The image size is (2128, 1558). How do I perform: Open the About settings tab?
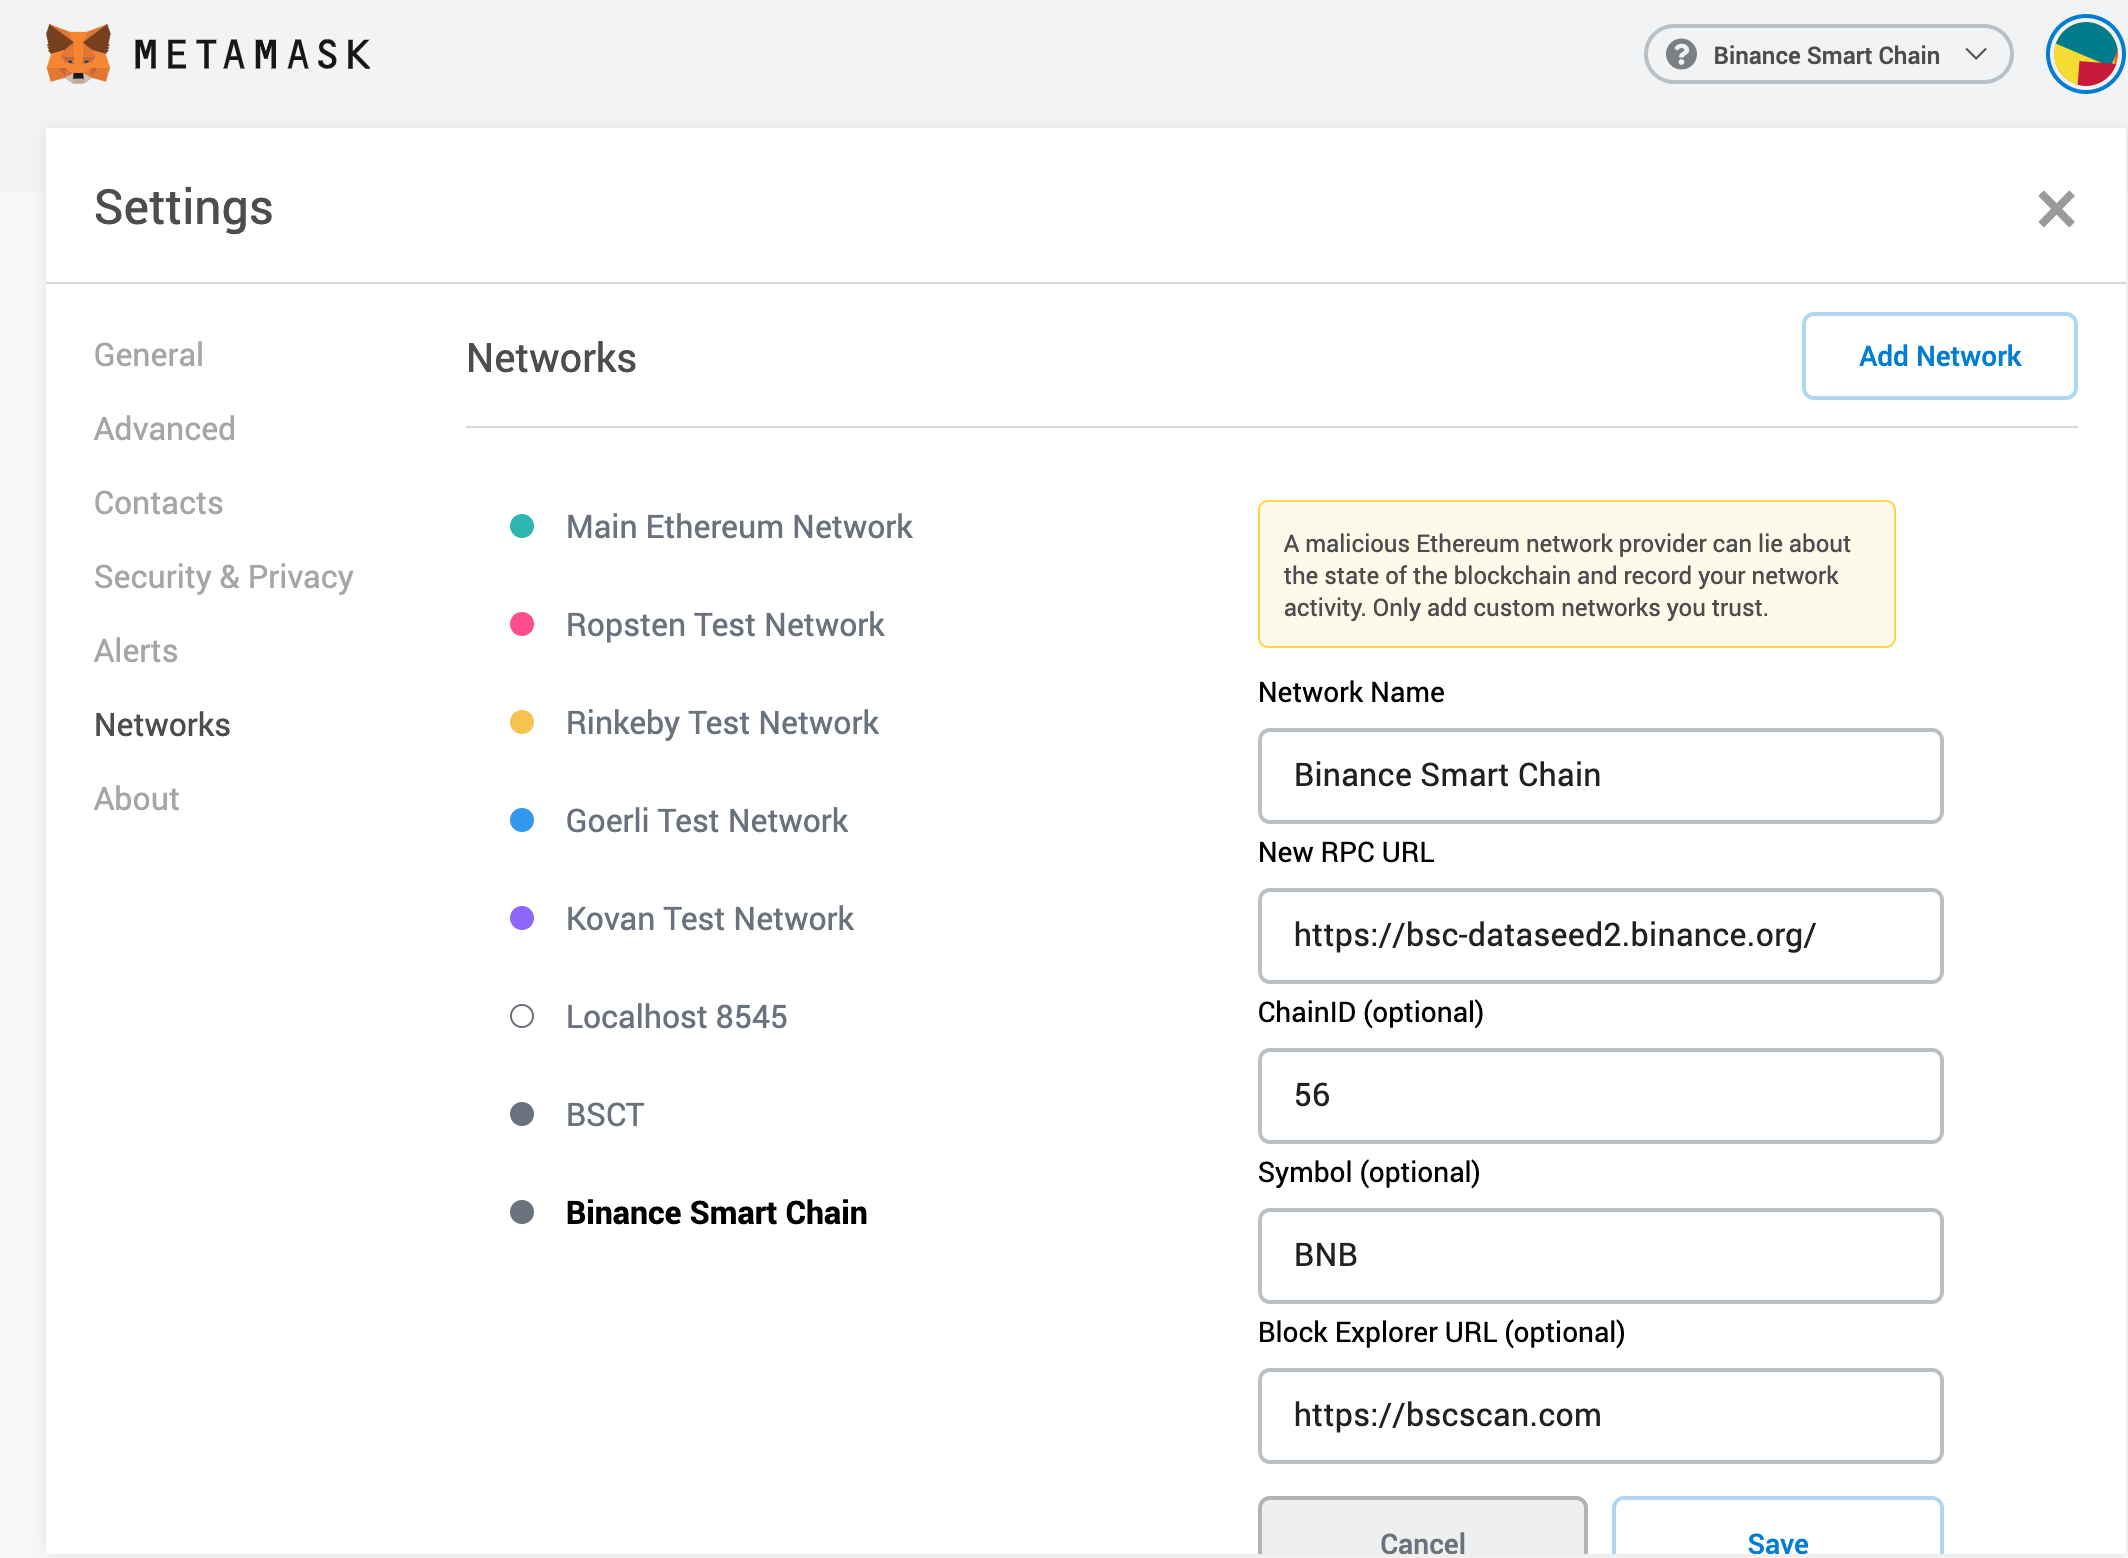coord(136,799)
